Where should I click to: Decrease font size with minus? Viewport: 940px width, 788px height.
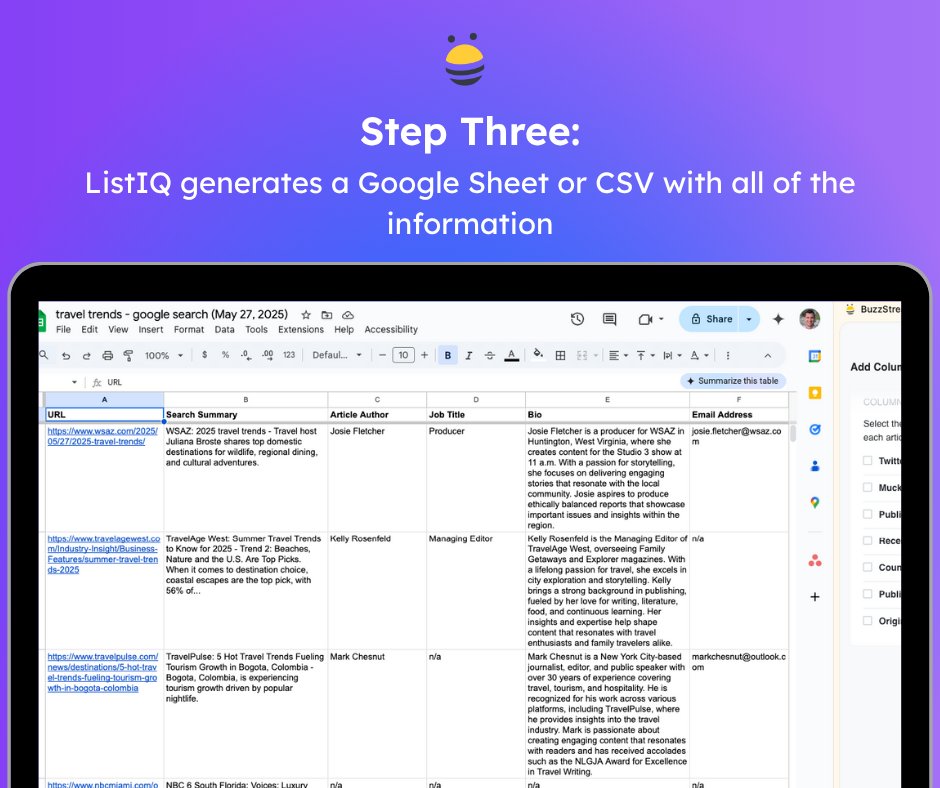point(382,356)
